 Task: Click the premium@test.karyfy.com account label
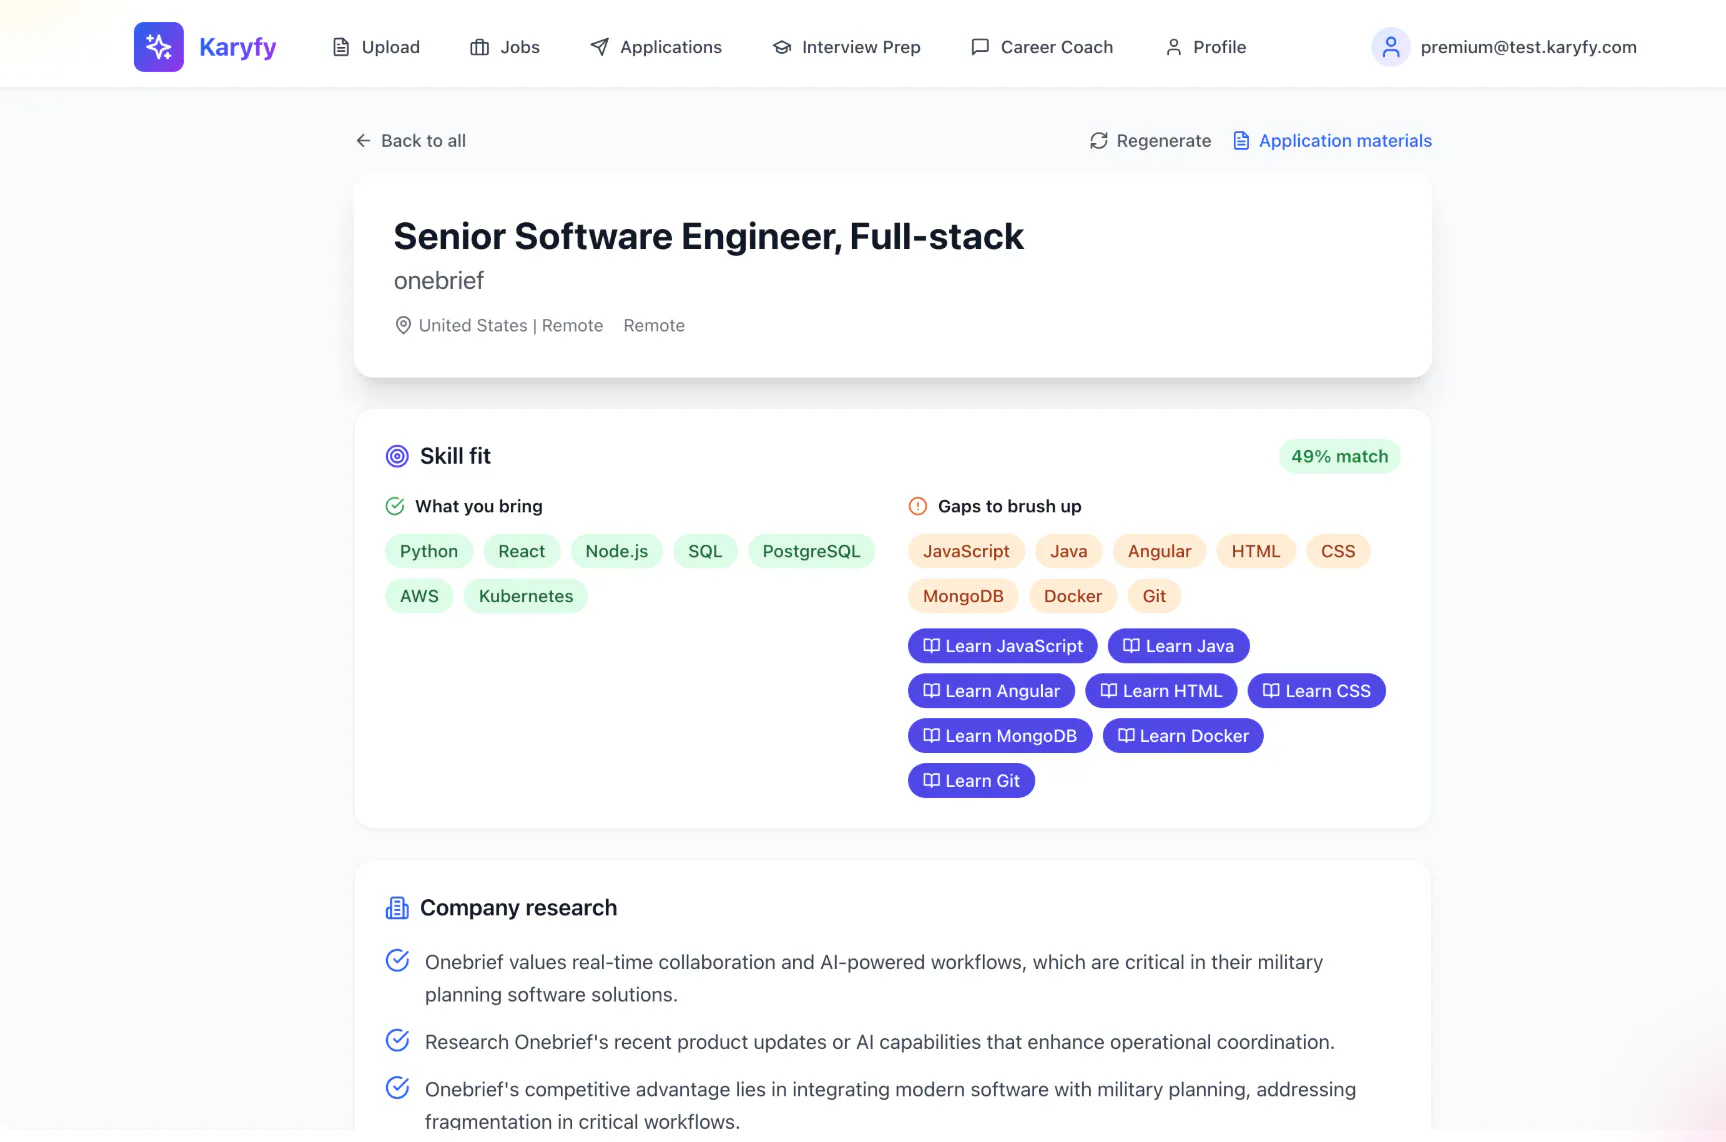coord(1528,47)
